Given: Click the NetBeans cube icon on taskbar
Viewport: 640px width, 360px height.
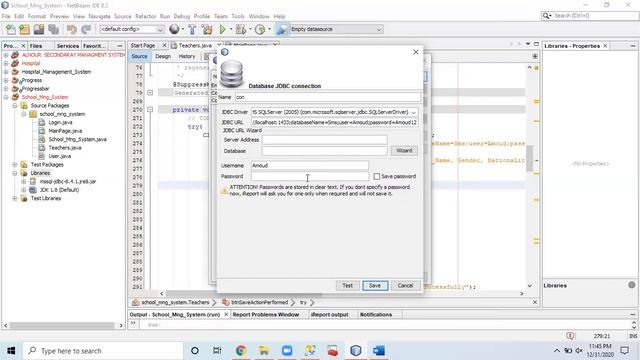Looking at the screenshot, I should coord(356,351).
